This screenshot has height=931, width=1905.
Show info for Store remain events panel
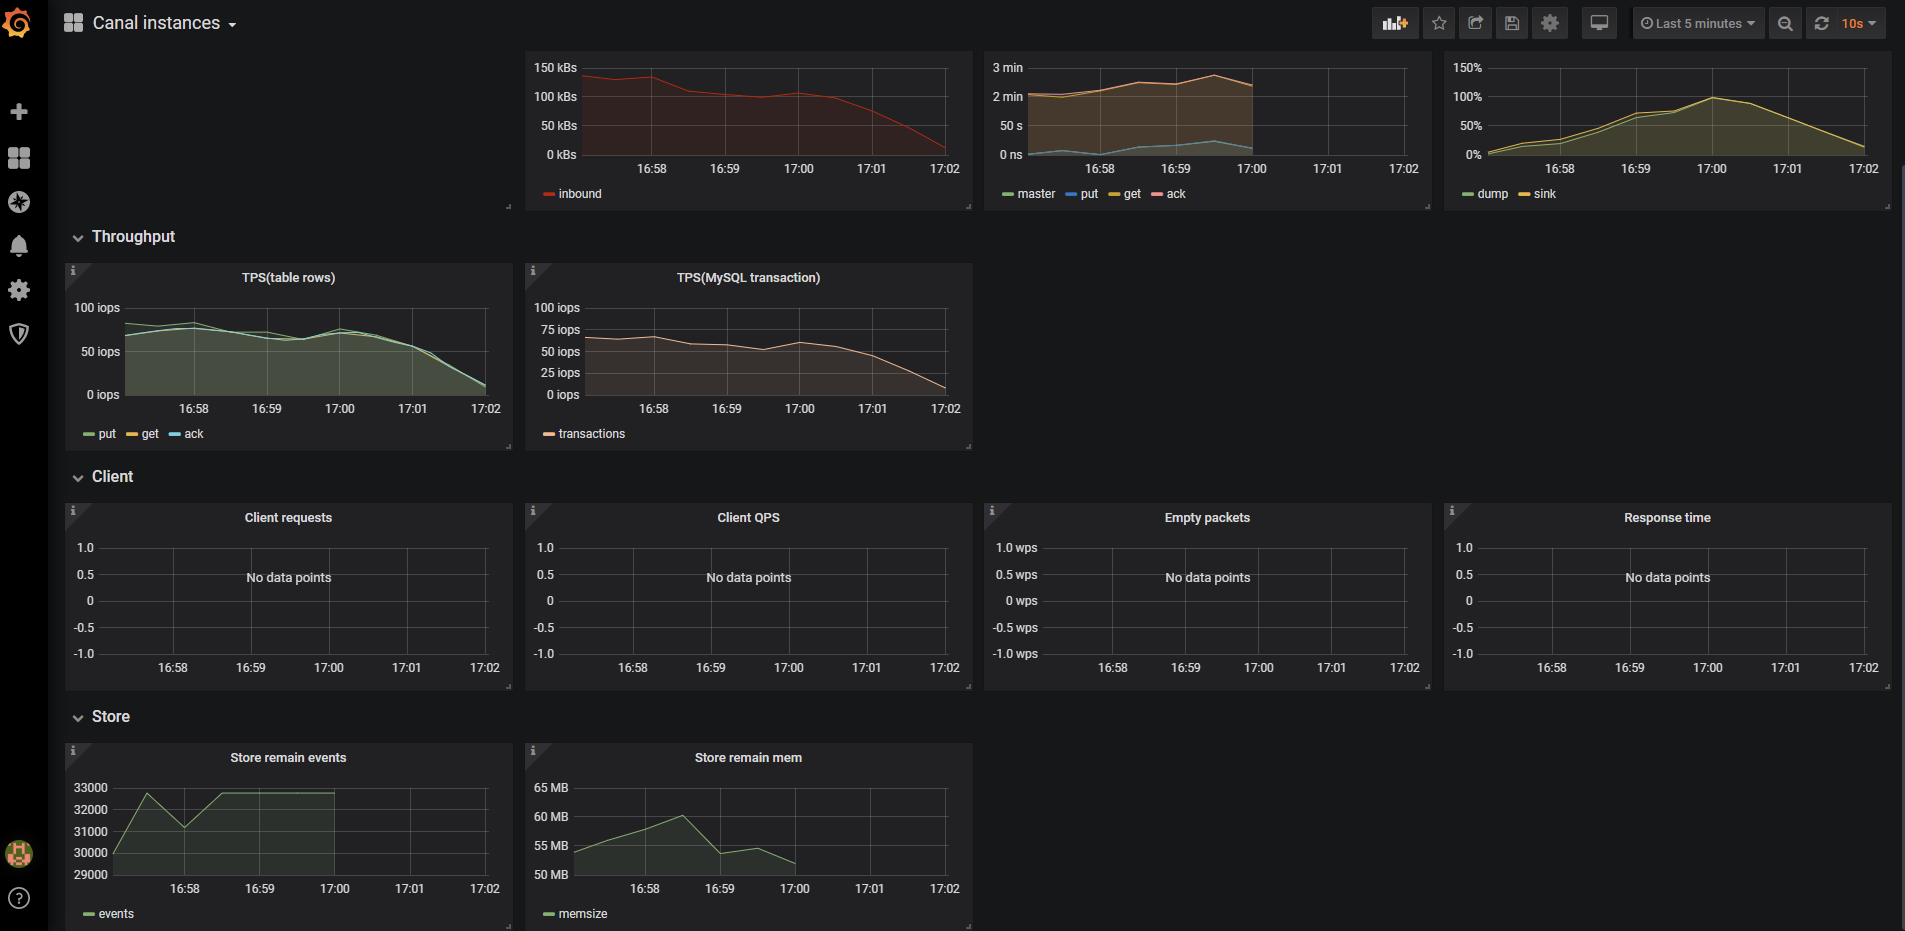(72, 750)
